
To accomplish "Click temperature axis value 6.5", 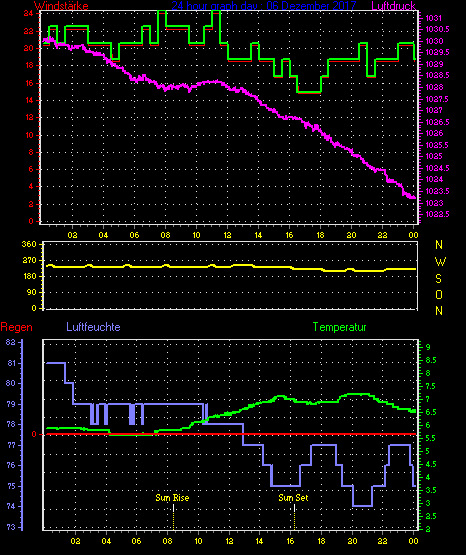I will point(431,412).
